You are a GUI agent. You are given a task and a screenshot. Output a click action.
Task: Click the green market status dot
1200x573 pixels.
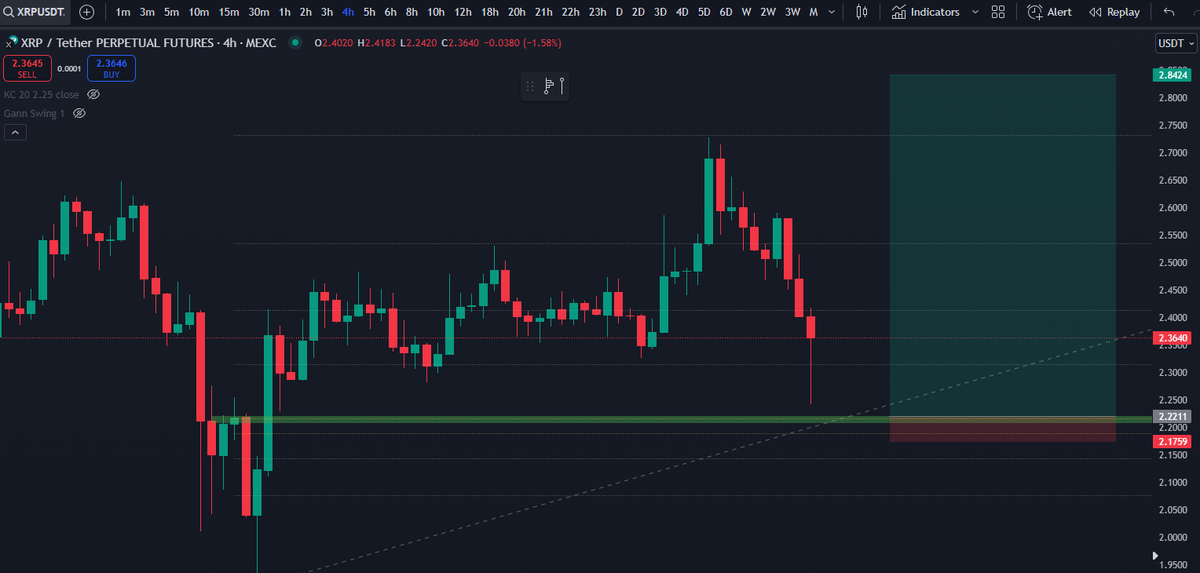(x=294, y=43)
